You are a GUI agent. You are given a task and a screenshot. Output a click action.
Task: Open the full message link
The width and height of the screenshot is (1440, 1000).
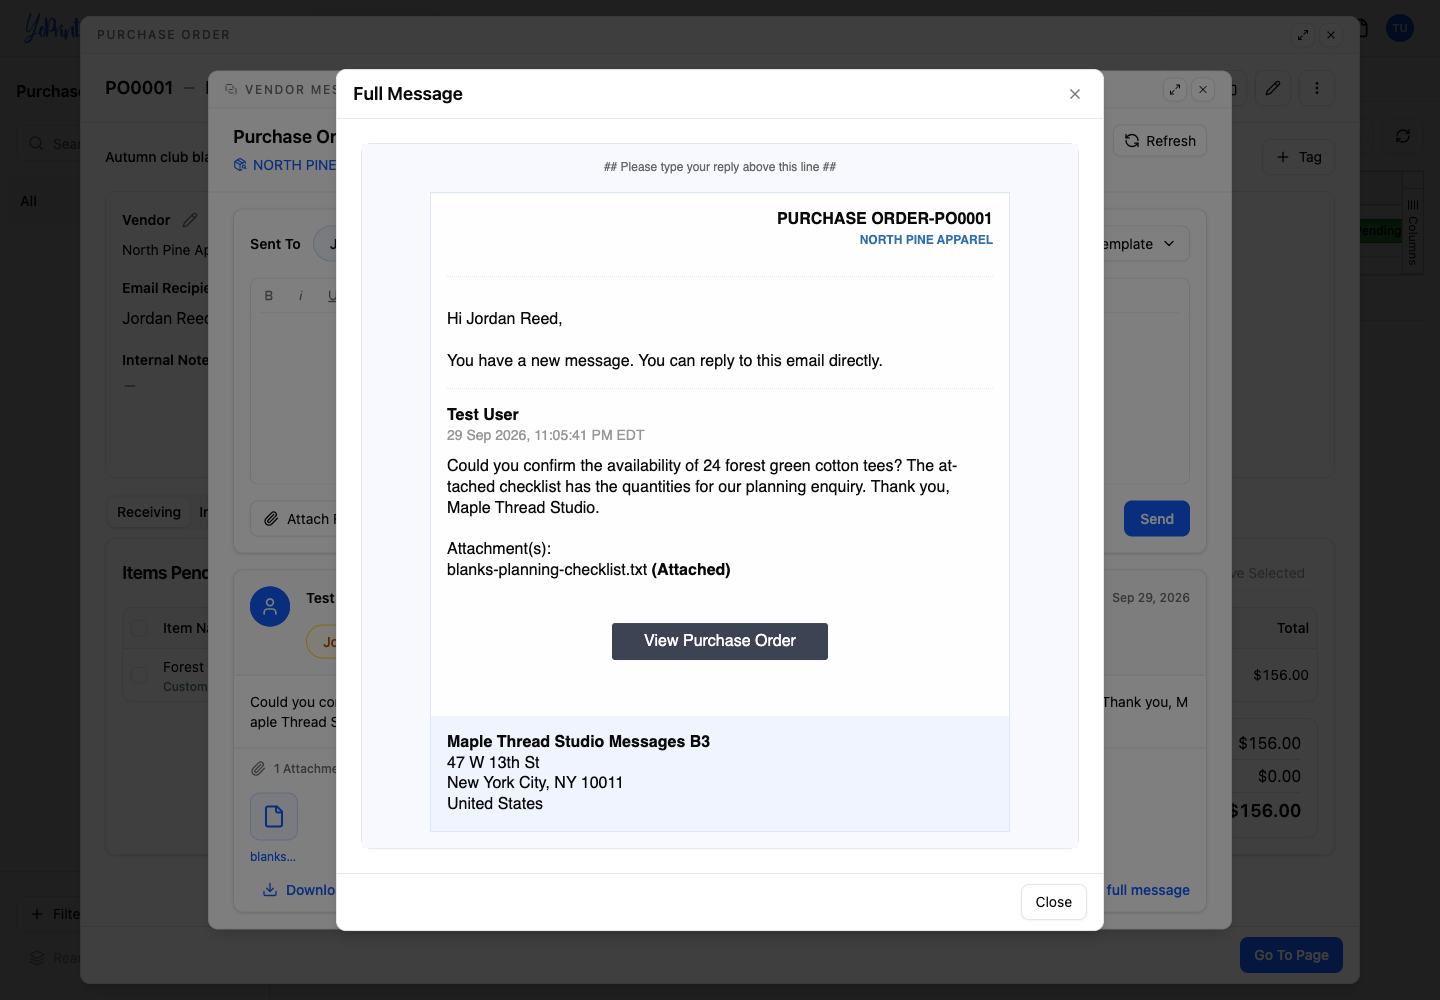[x=1148, y=890]
